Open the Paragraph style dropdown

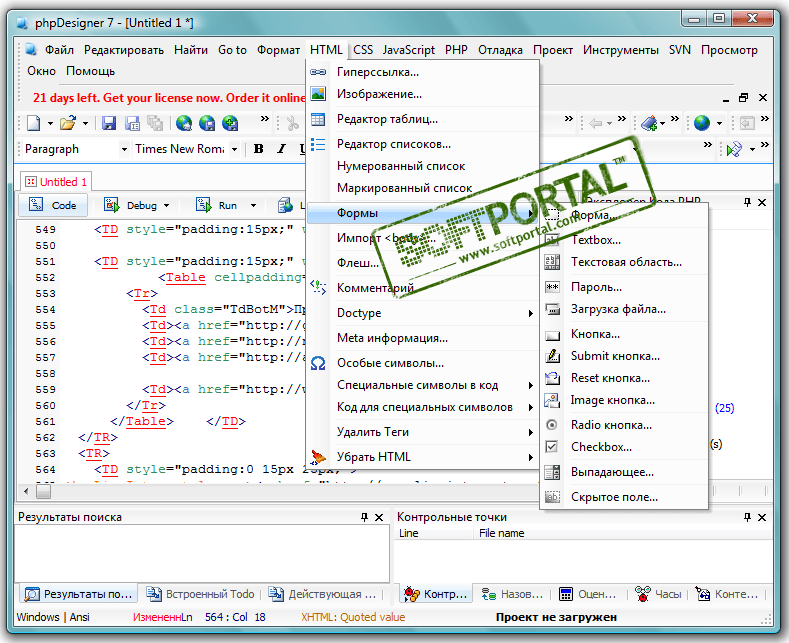tap(124, 149)
